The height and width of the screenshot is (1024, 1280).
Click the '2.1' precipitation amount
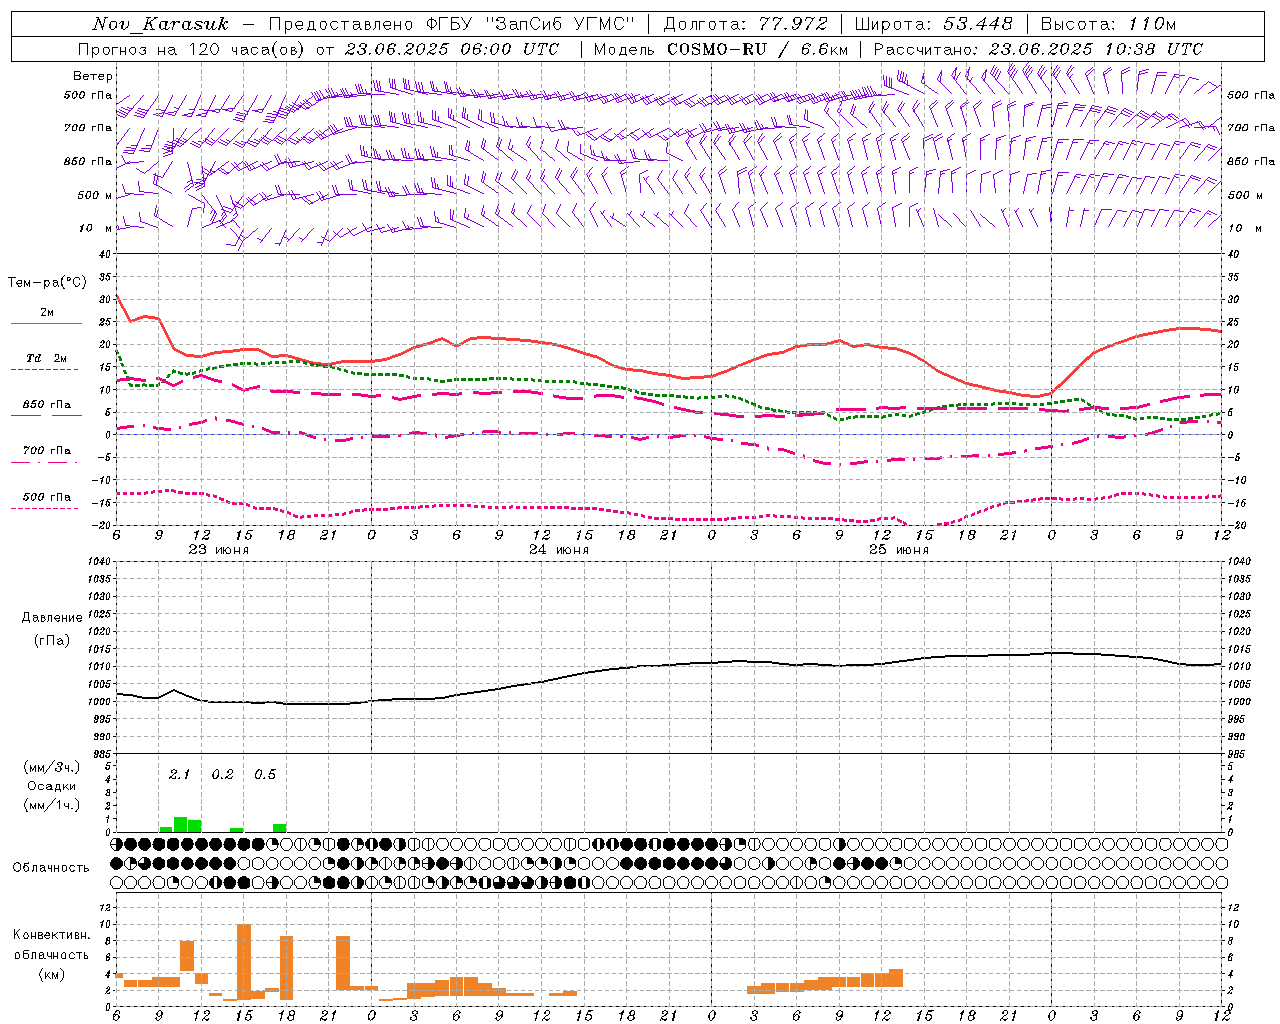point(179,775)
